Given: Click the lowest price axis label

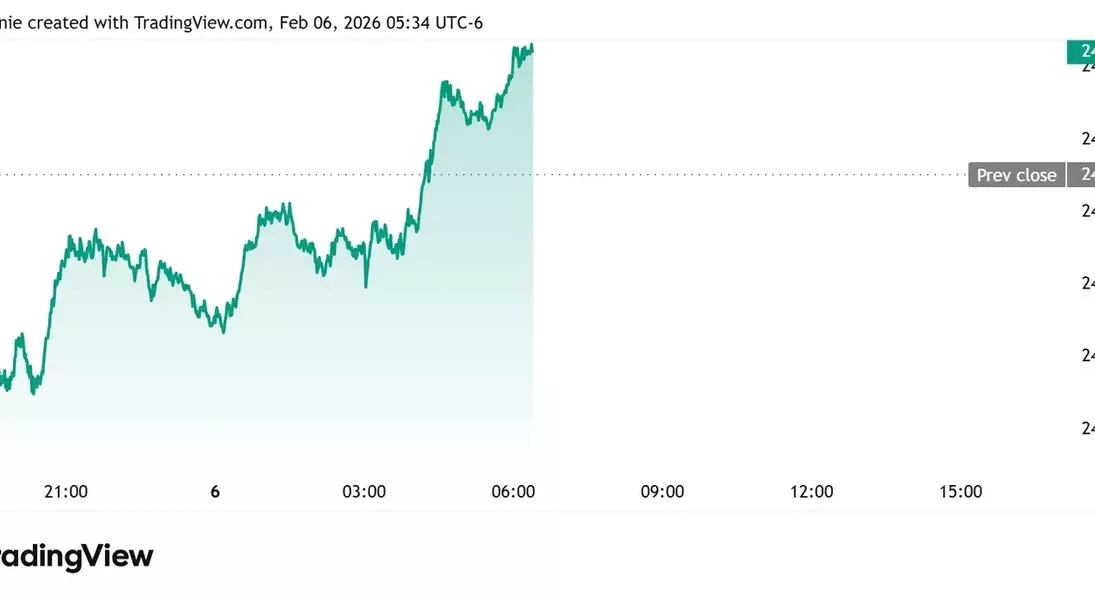Looking at the screenshot, I should coord(1086,428).
